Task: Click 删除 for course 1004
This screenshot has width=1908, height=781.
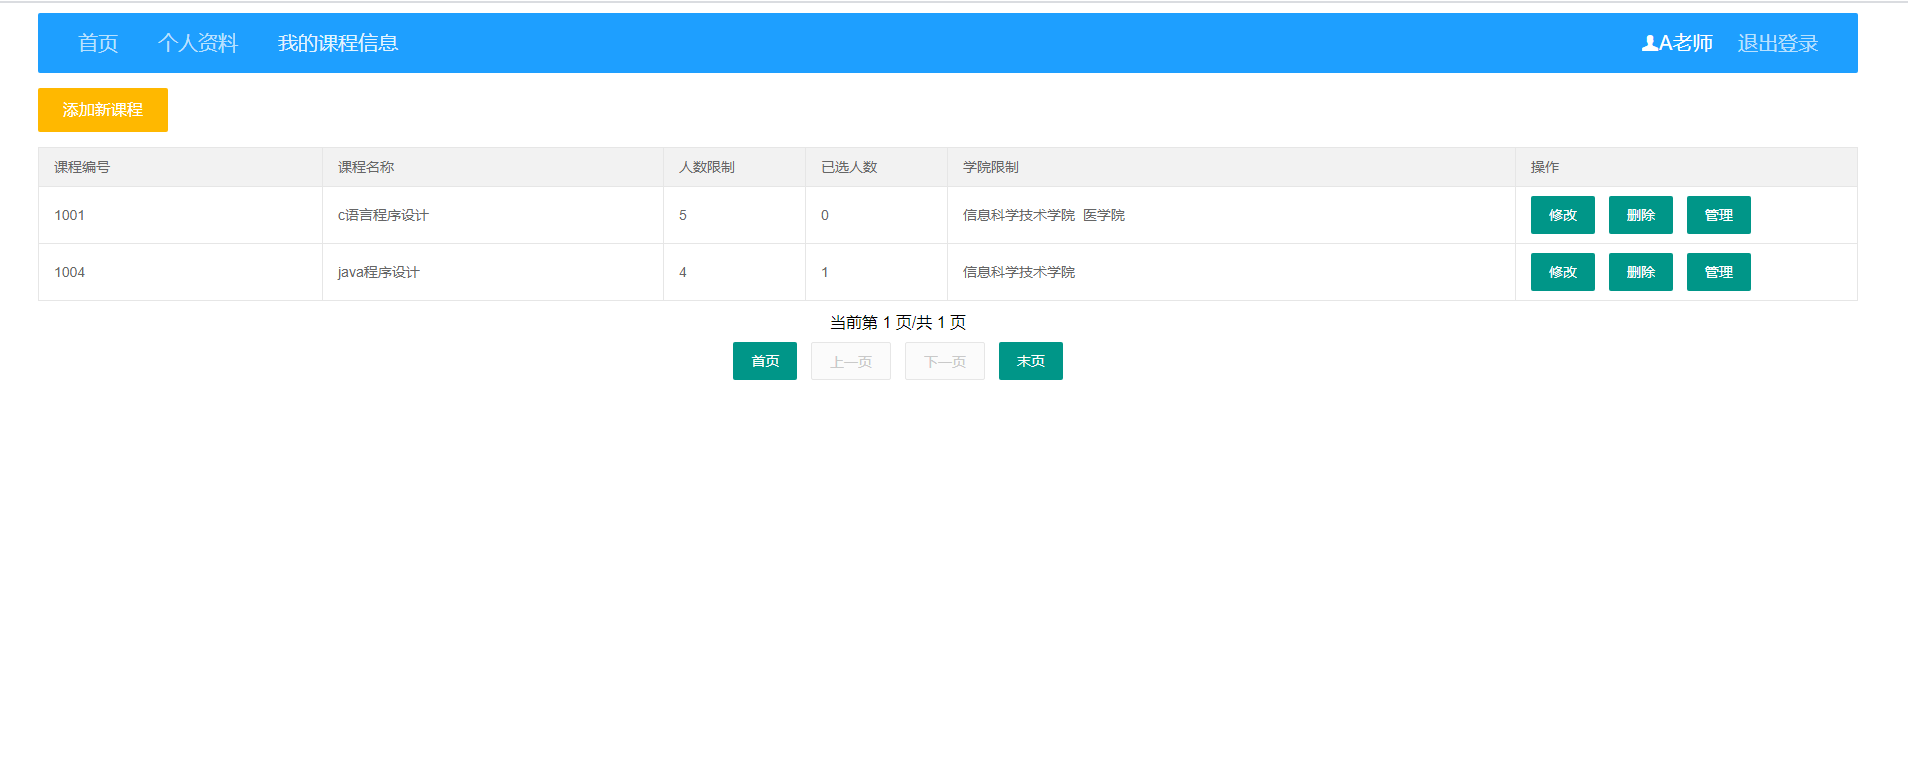Action: tap(1641, 272)
